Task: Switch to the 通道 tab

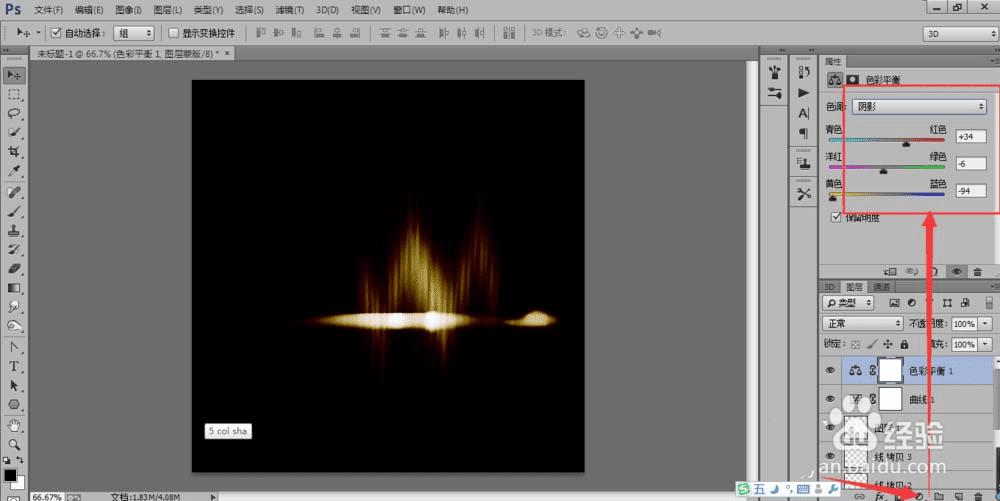Action: click(x=881, y=287)
